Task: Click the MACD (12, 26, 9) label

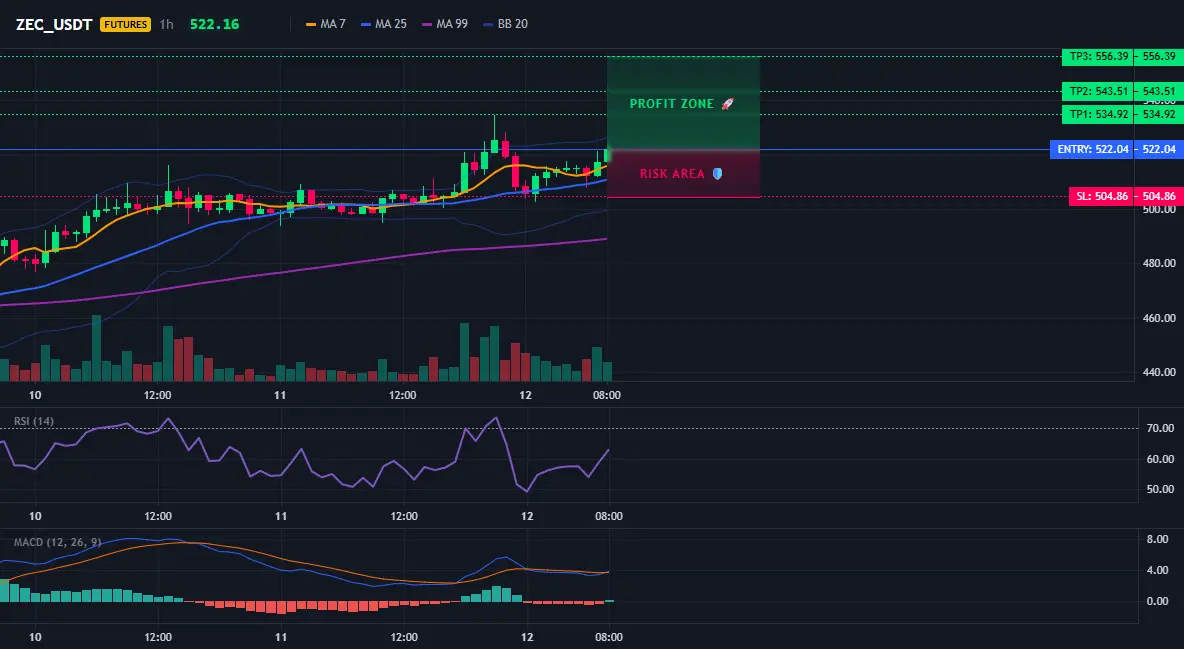Action: point(57,542)
